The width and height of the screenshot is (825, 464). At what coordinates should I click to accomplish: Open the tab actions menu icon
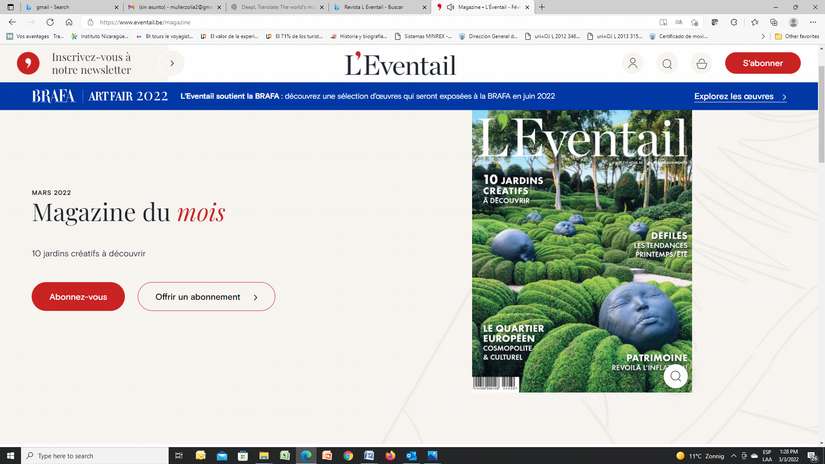pyautogui.click(x=10, y=7)
